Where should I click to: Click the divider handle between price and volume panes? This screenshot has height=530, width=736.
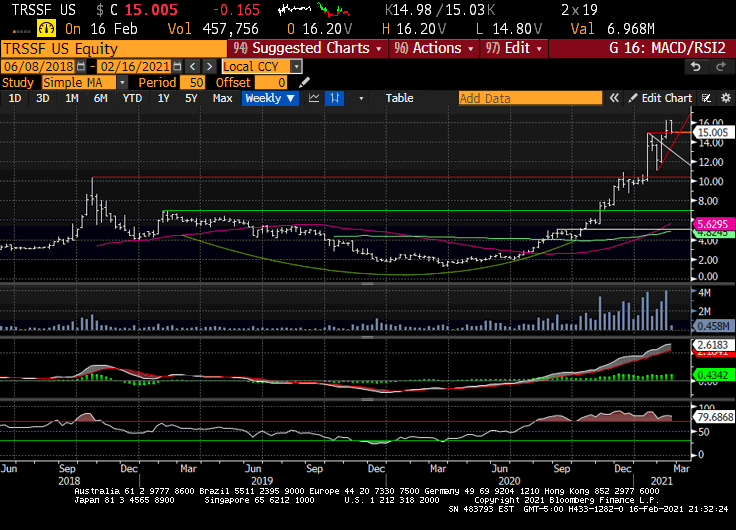[x=368, y=284]
